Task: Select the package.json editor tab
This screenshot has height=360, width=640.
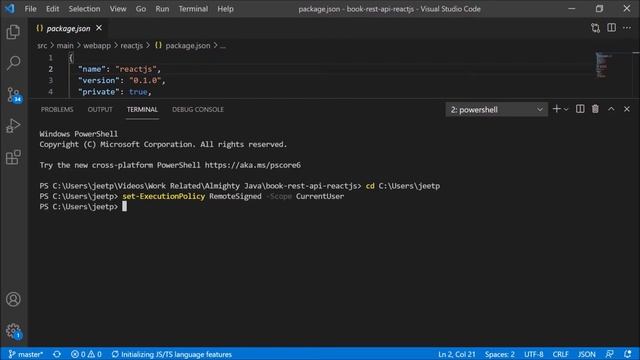Action: coord(68,28)
